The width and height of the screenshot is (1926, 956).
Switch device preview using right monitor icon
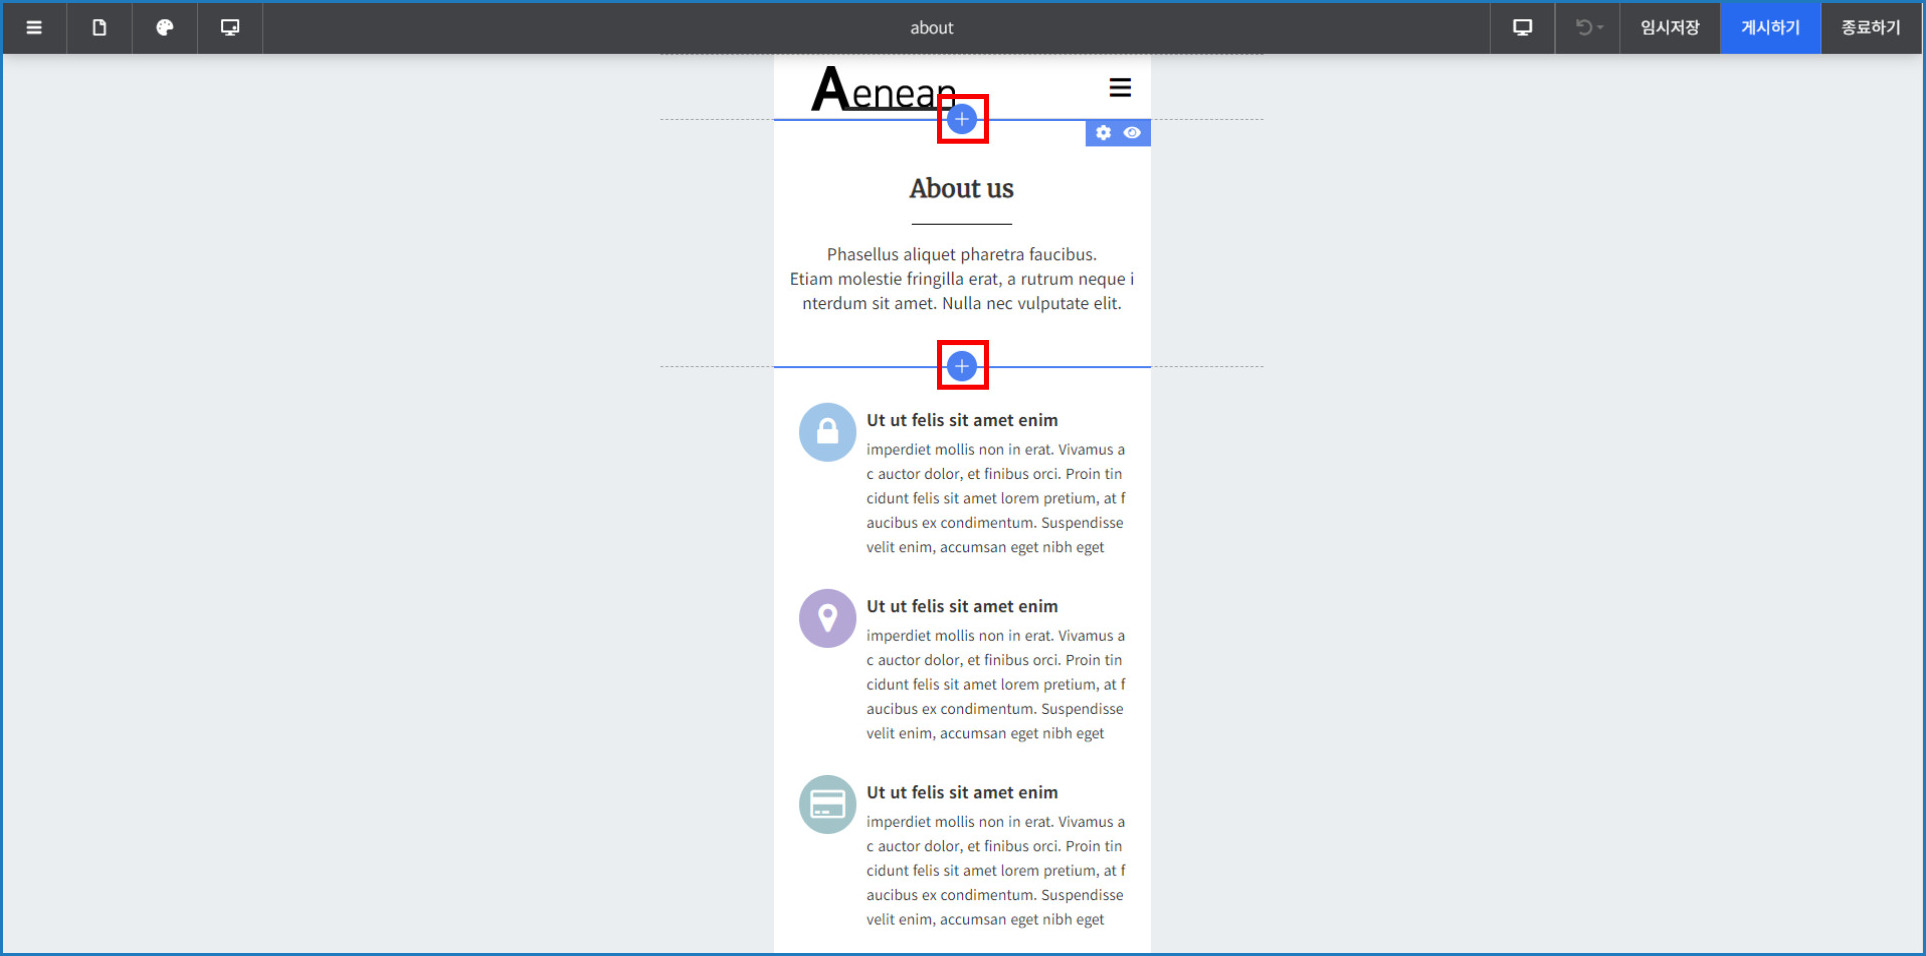1522,28
